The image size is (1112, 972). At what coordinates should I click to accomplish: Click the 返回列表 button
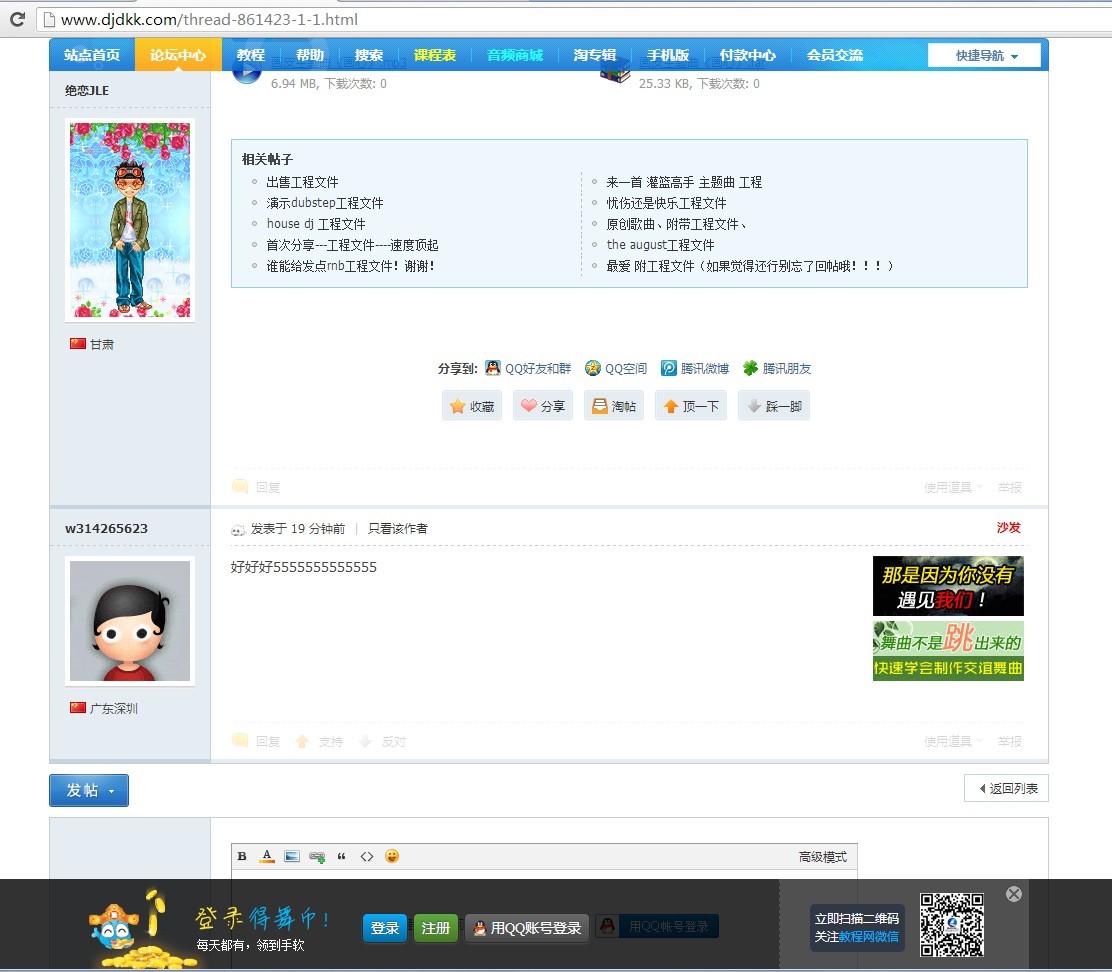[x=1006, y=788]
